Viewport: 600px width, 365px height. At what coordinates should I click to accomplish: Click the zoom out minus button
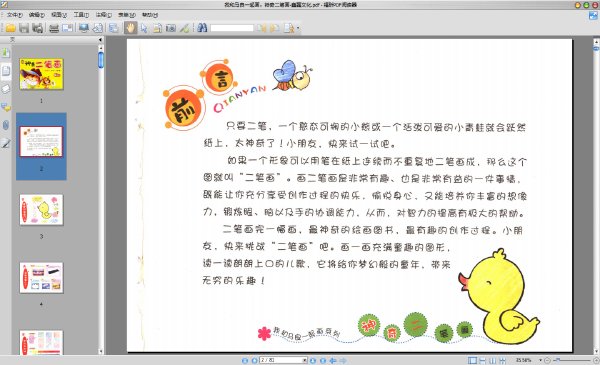[x=547, y=360]
